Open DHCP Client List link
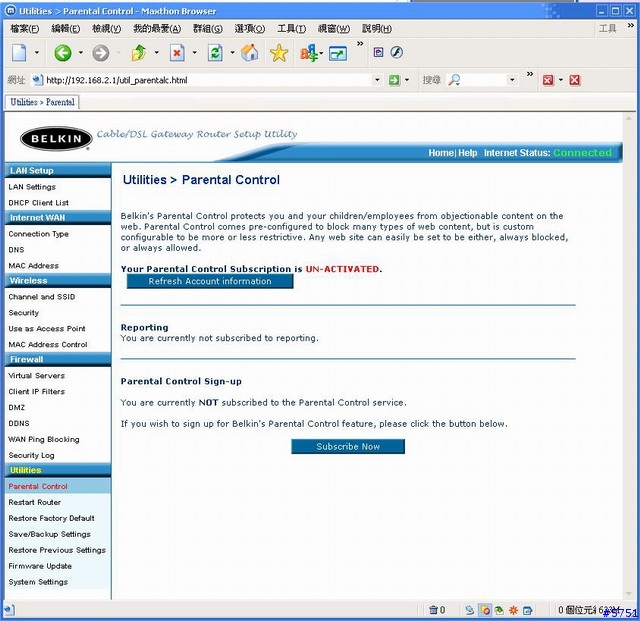The height and width of the screenshot is (621, 640). [38, 203]
